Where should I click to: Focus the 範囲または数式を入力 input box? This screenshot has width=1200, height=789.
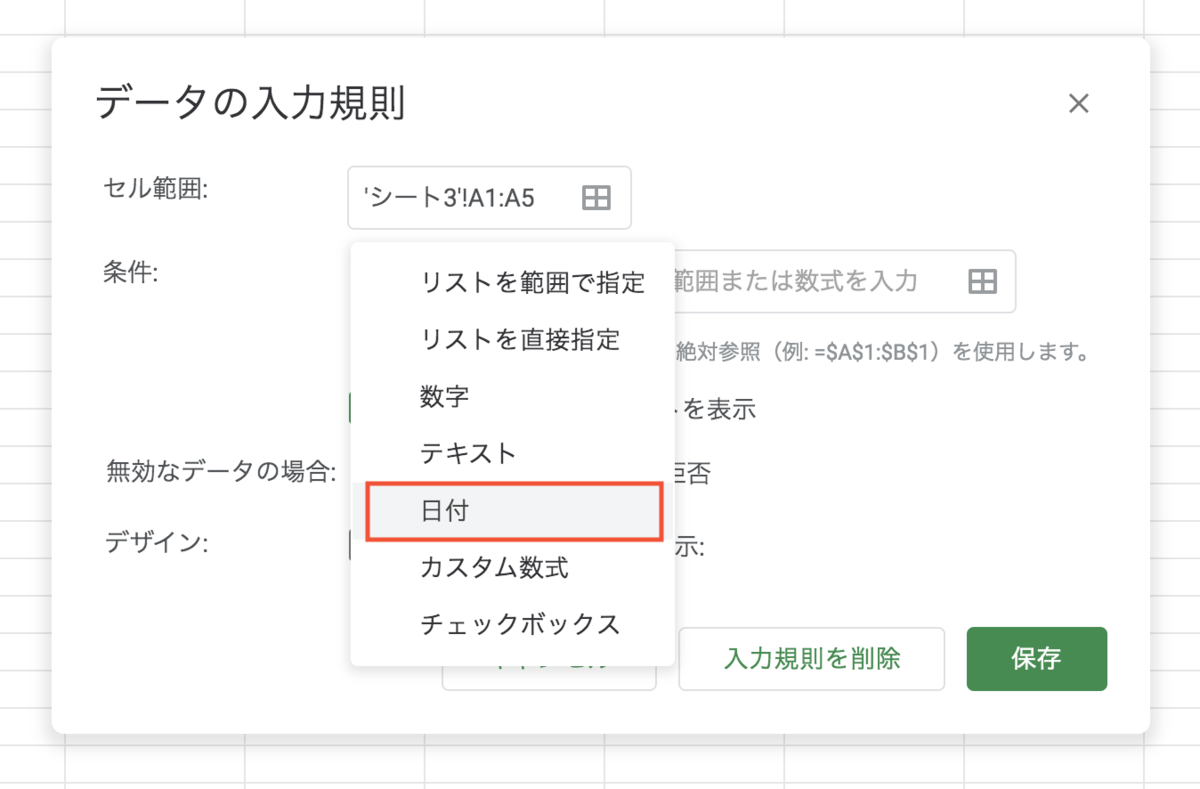click(x=845, y=282)
